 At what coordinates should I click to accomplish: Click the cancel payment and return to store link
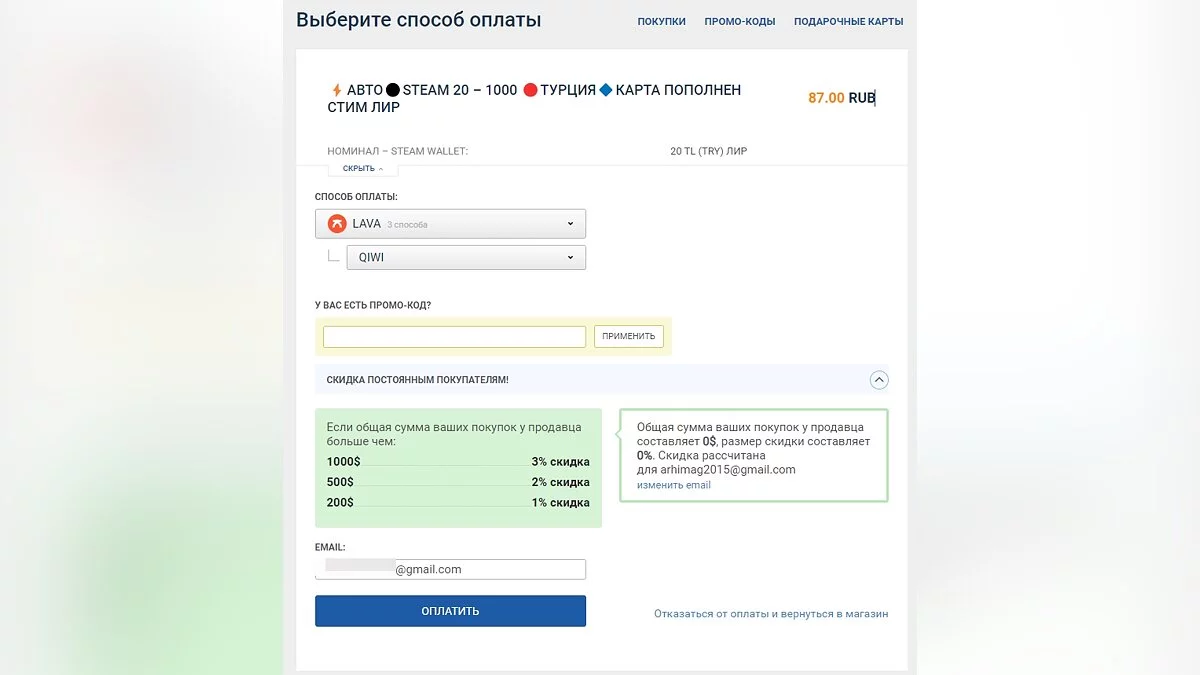(x=771, y=613)
